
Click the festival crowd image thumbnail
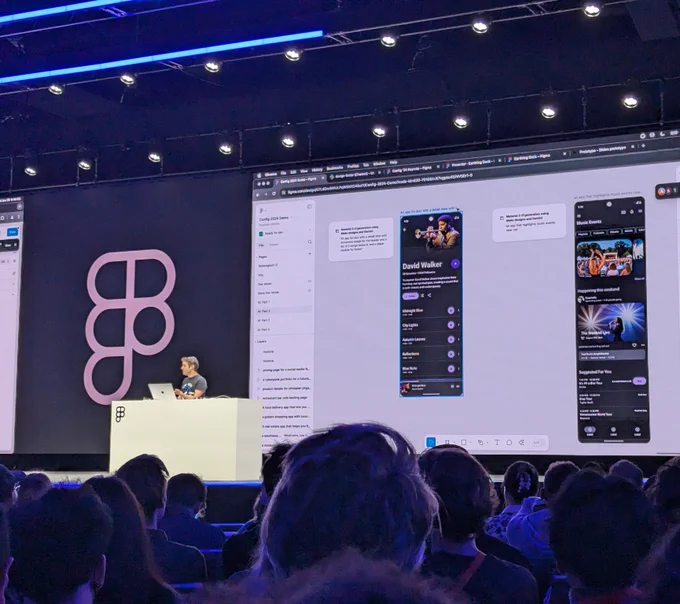[x=604, y=258]
